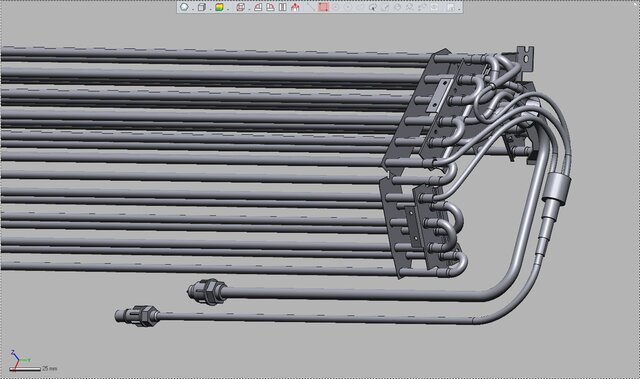The width and height of the screenshot is (640, 379).
Task: Select the lower hex-nut pipe fitting
Action: (x=138, y=316)
